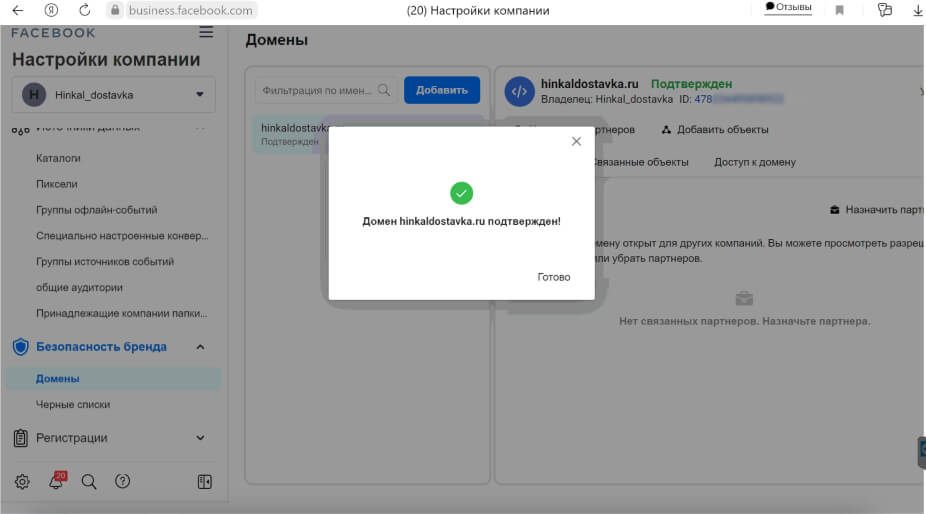
Task: Go back with browser back arrow
Action: (x=18, y=10)
